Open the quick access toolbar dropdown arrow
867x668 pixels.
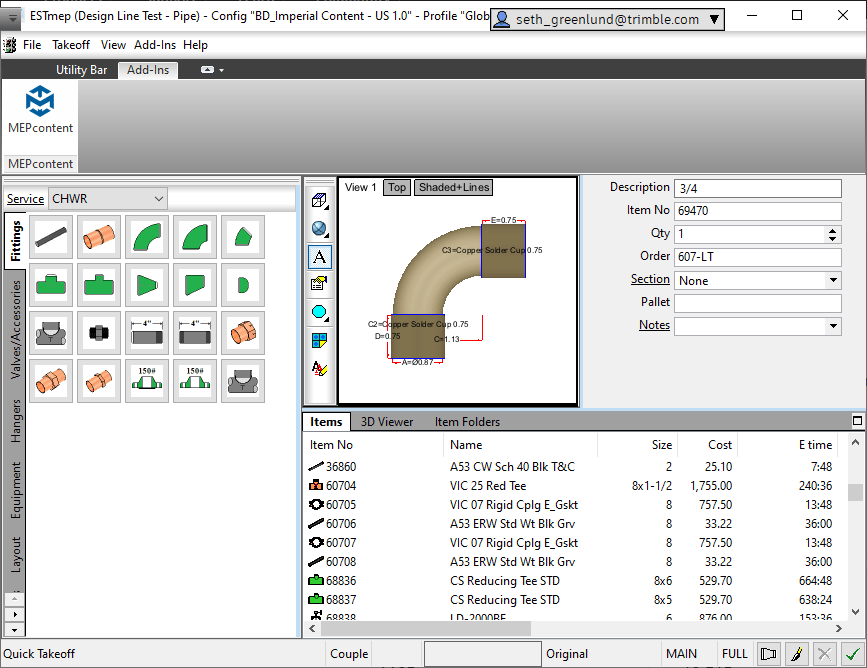click(x=222, y=70)
